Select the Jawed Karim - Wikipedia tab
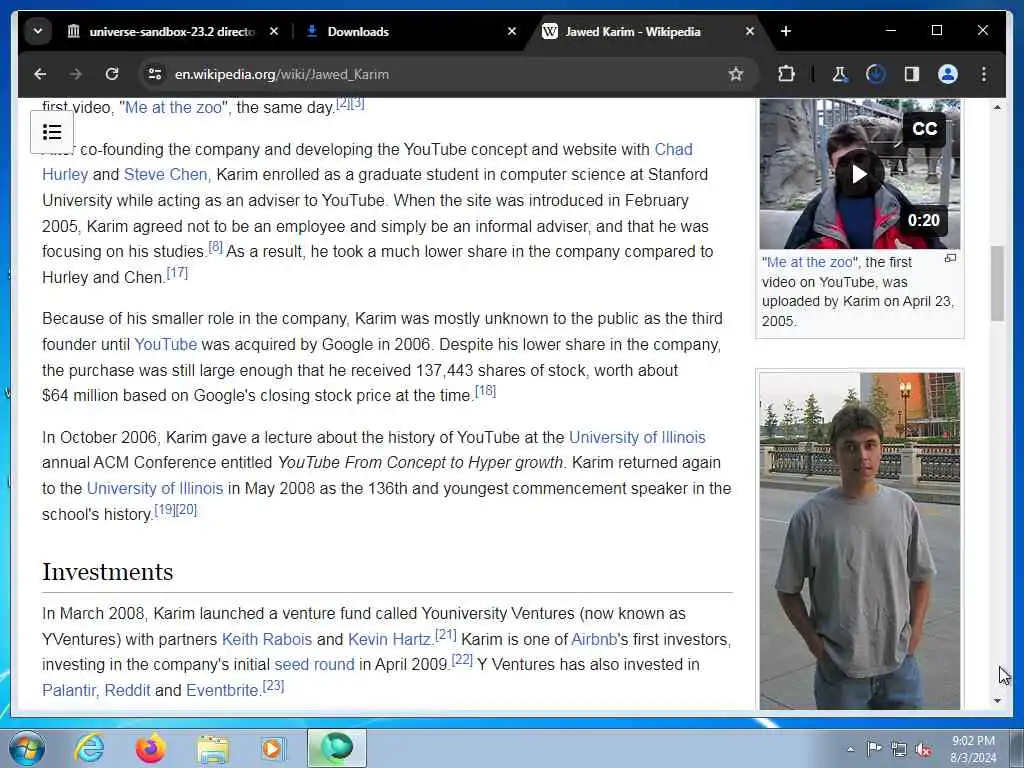The height and width of the screenshot is (768, 1024). point(632,31)
